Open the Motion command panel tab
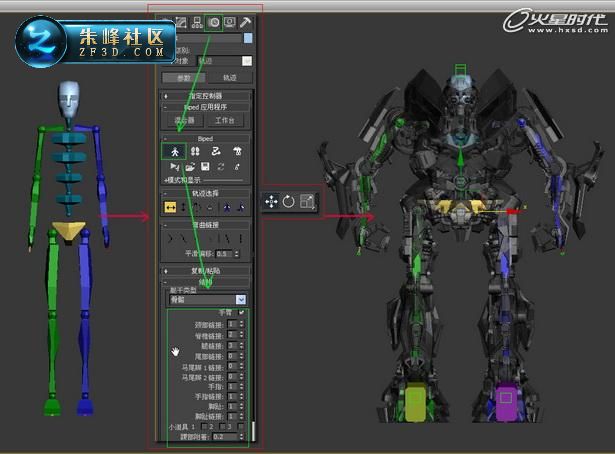 click(x=214, y=22)
